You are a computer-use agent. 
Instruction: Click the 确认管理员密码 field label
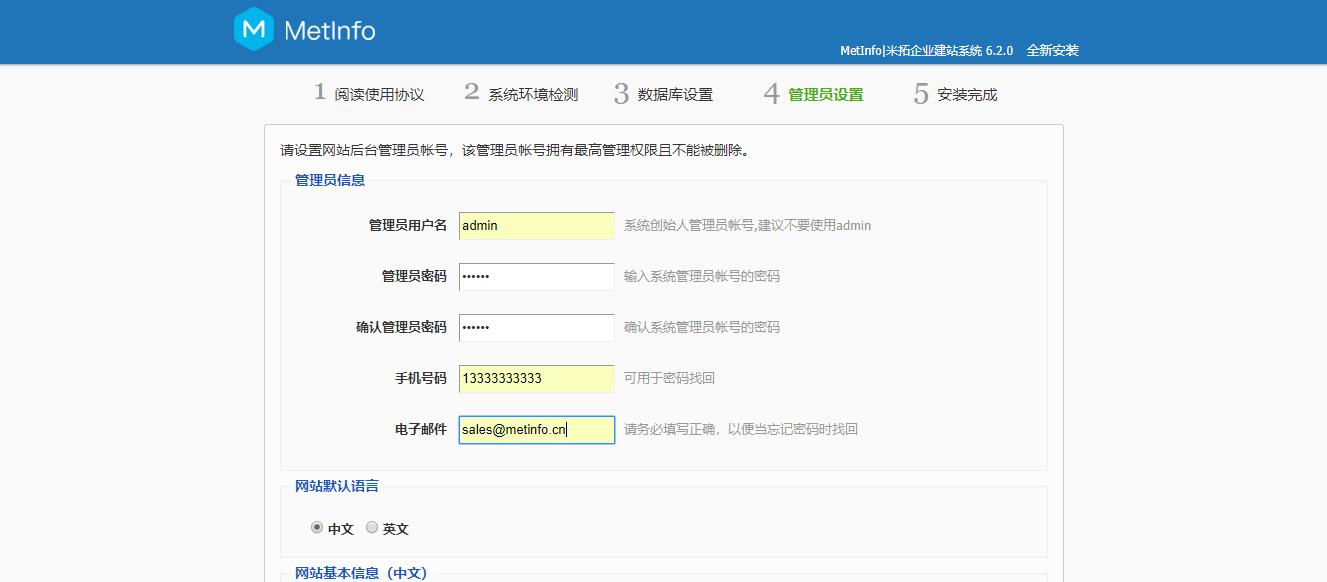[401, 327]
